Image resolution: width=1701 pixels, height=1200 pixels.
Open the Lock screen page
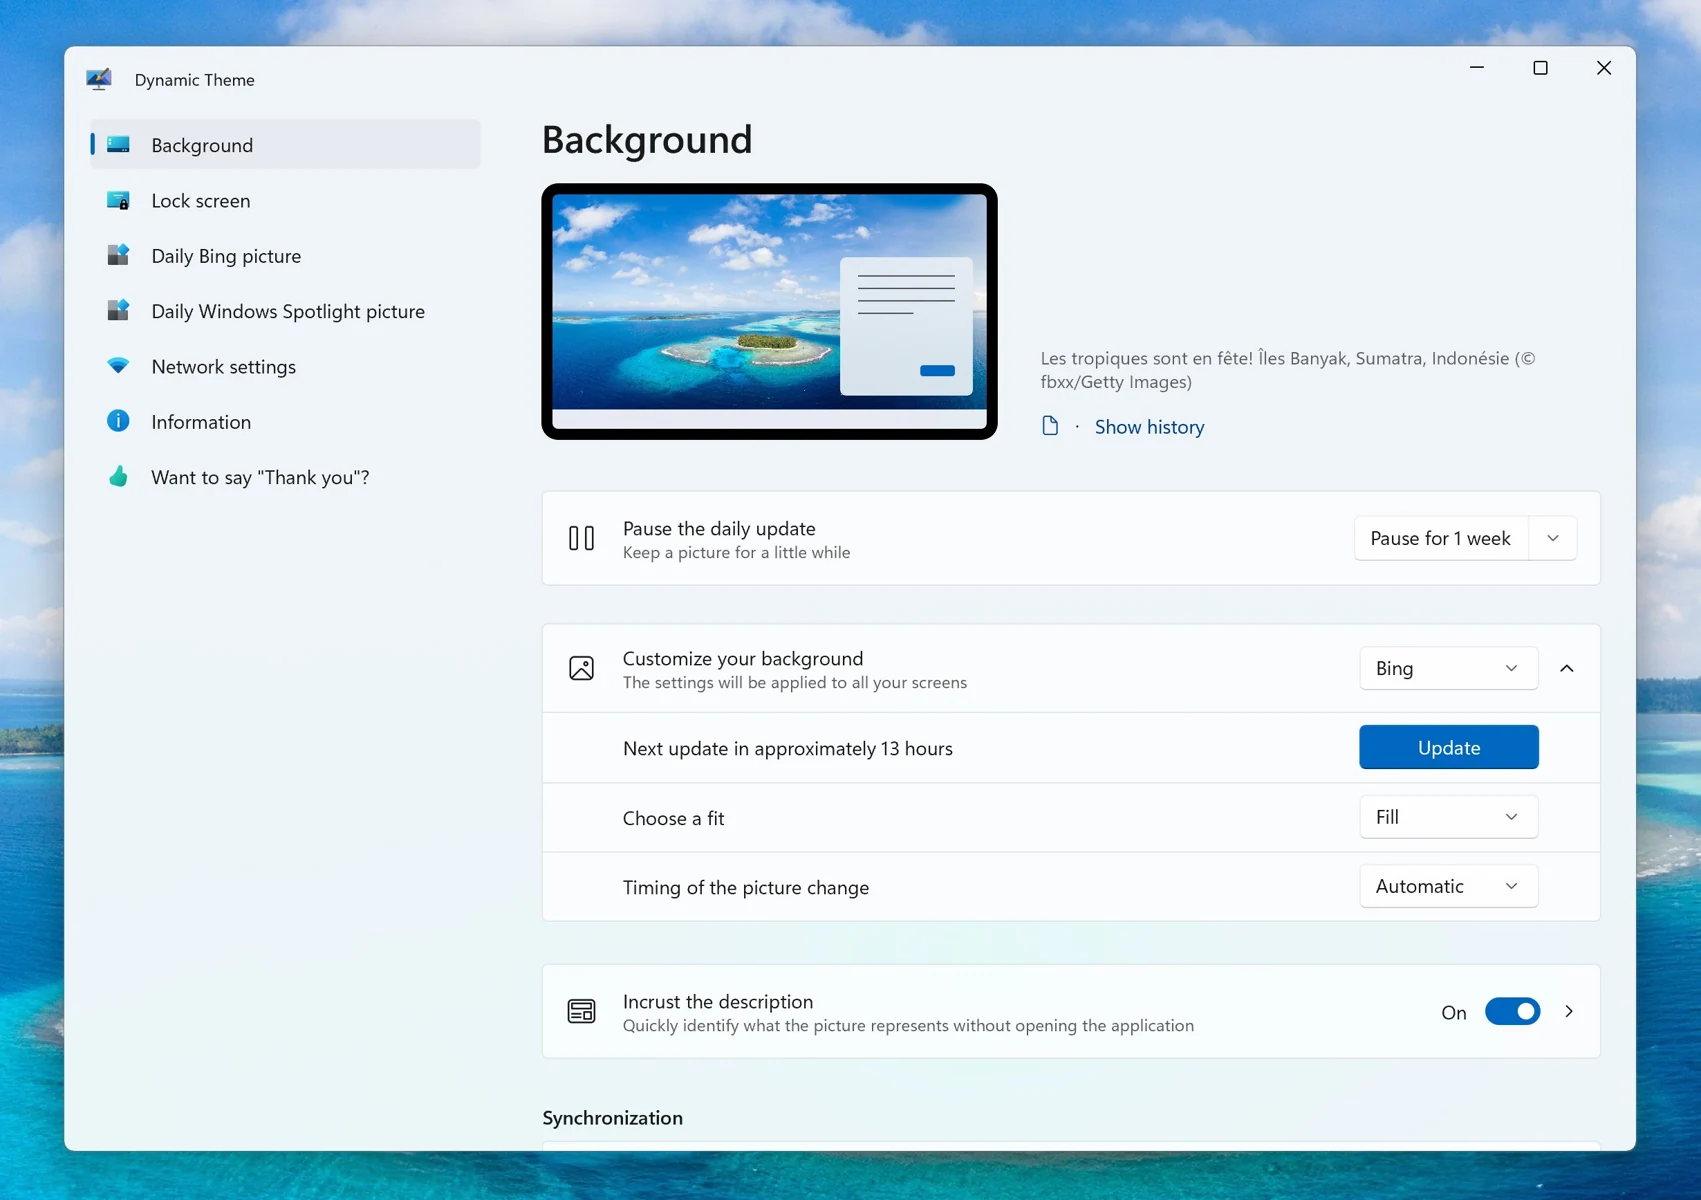tap(286, 201)
